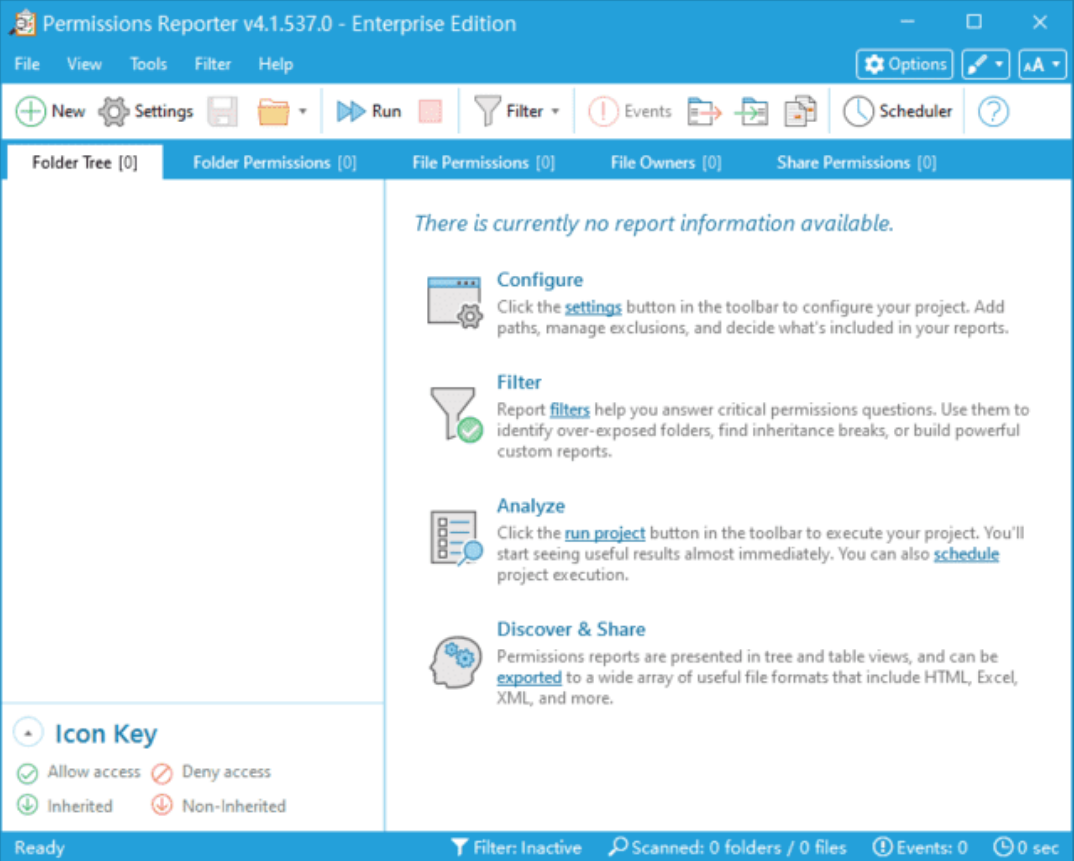This screenshot has height=861, width=1074.
Task: Click the Options button
Action: click(904, 64)
